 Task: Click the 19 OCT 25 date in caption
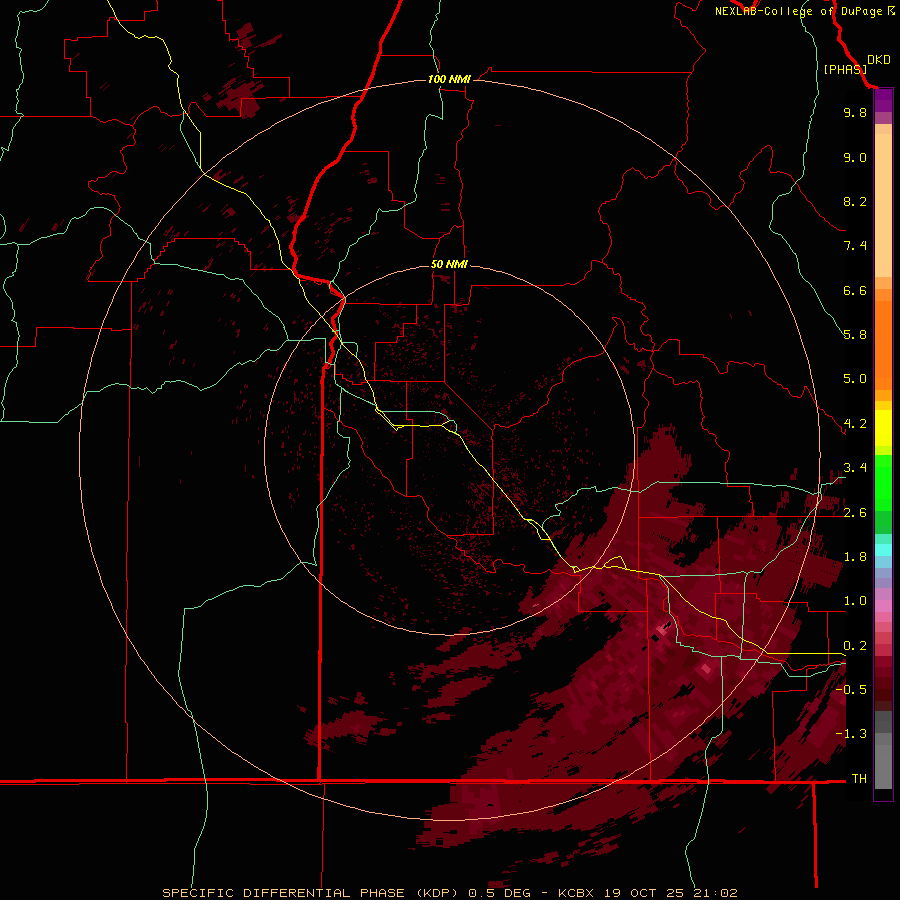click(x=643, y=893)
